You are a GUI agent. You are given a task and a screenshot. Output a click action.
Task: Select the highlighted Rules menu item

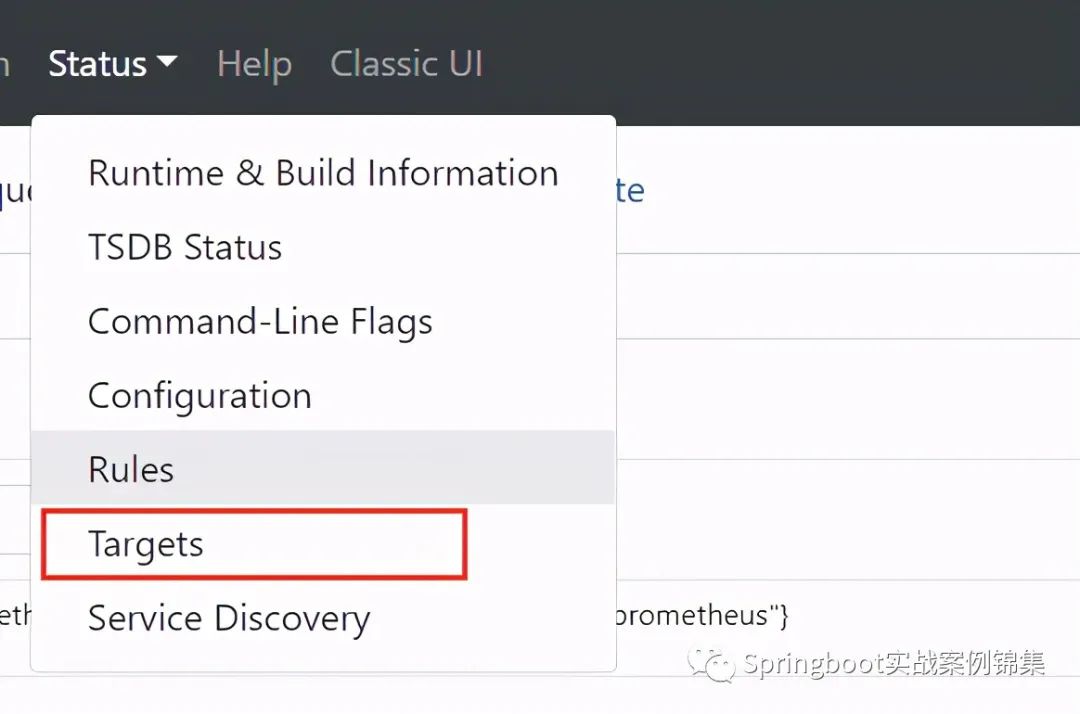[323, 468]
